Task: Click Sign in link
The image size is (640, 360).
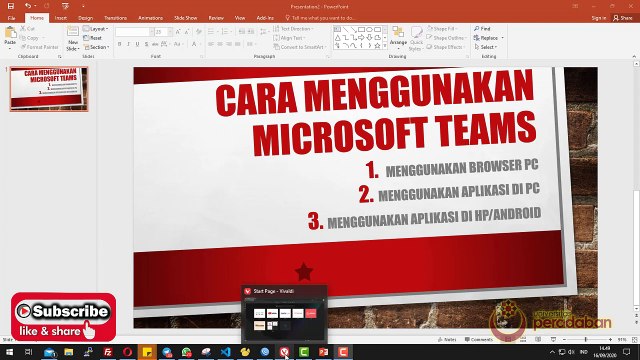Action: [599, 18]
